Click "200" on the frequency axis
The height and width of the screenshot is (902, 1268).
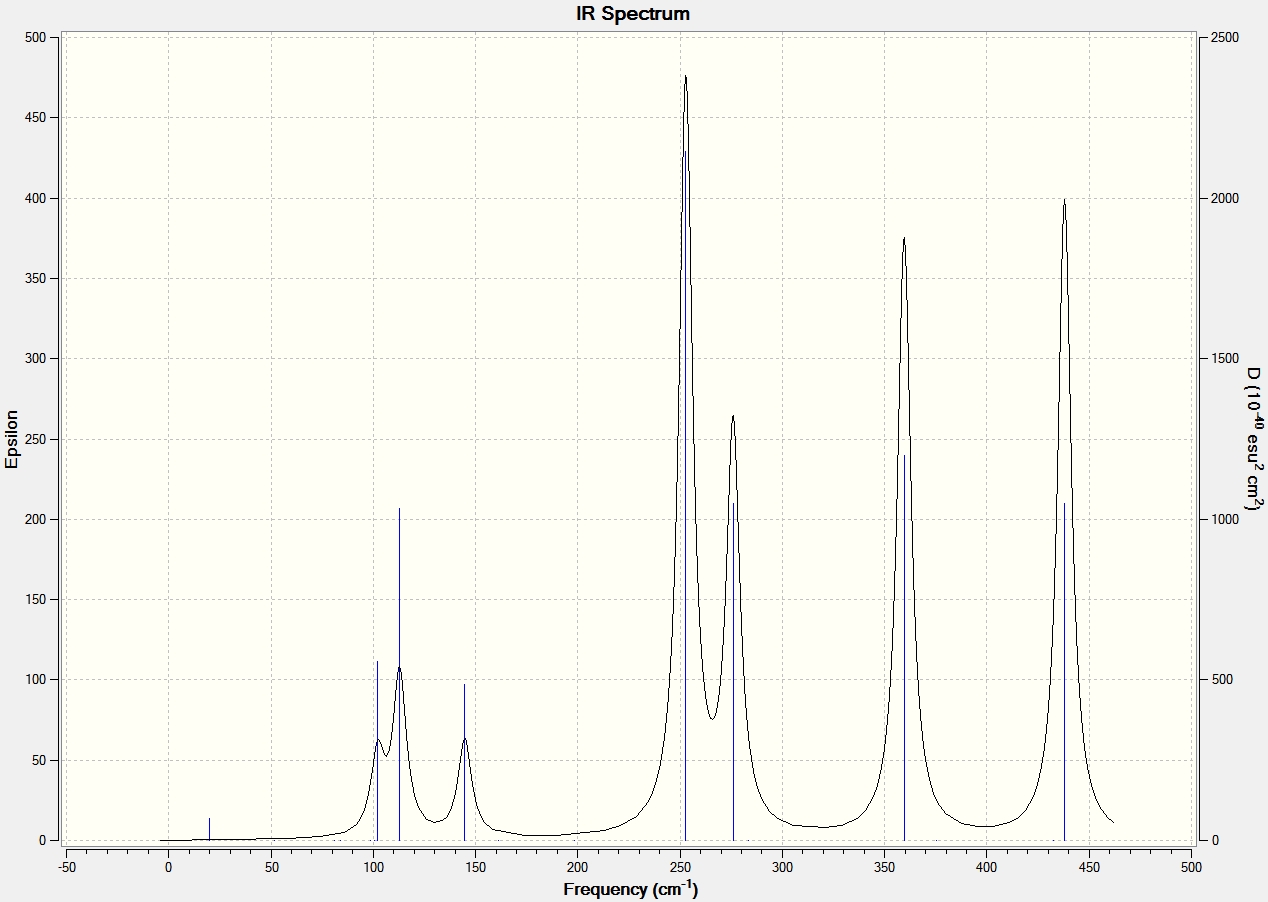tap(578, 866)
